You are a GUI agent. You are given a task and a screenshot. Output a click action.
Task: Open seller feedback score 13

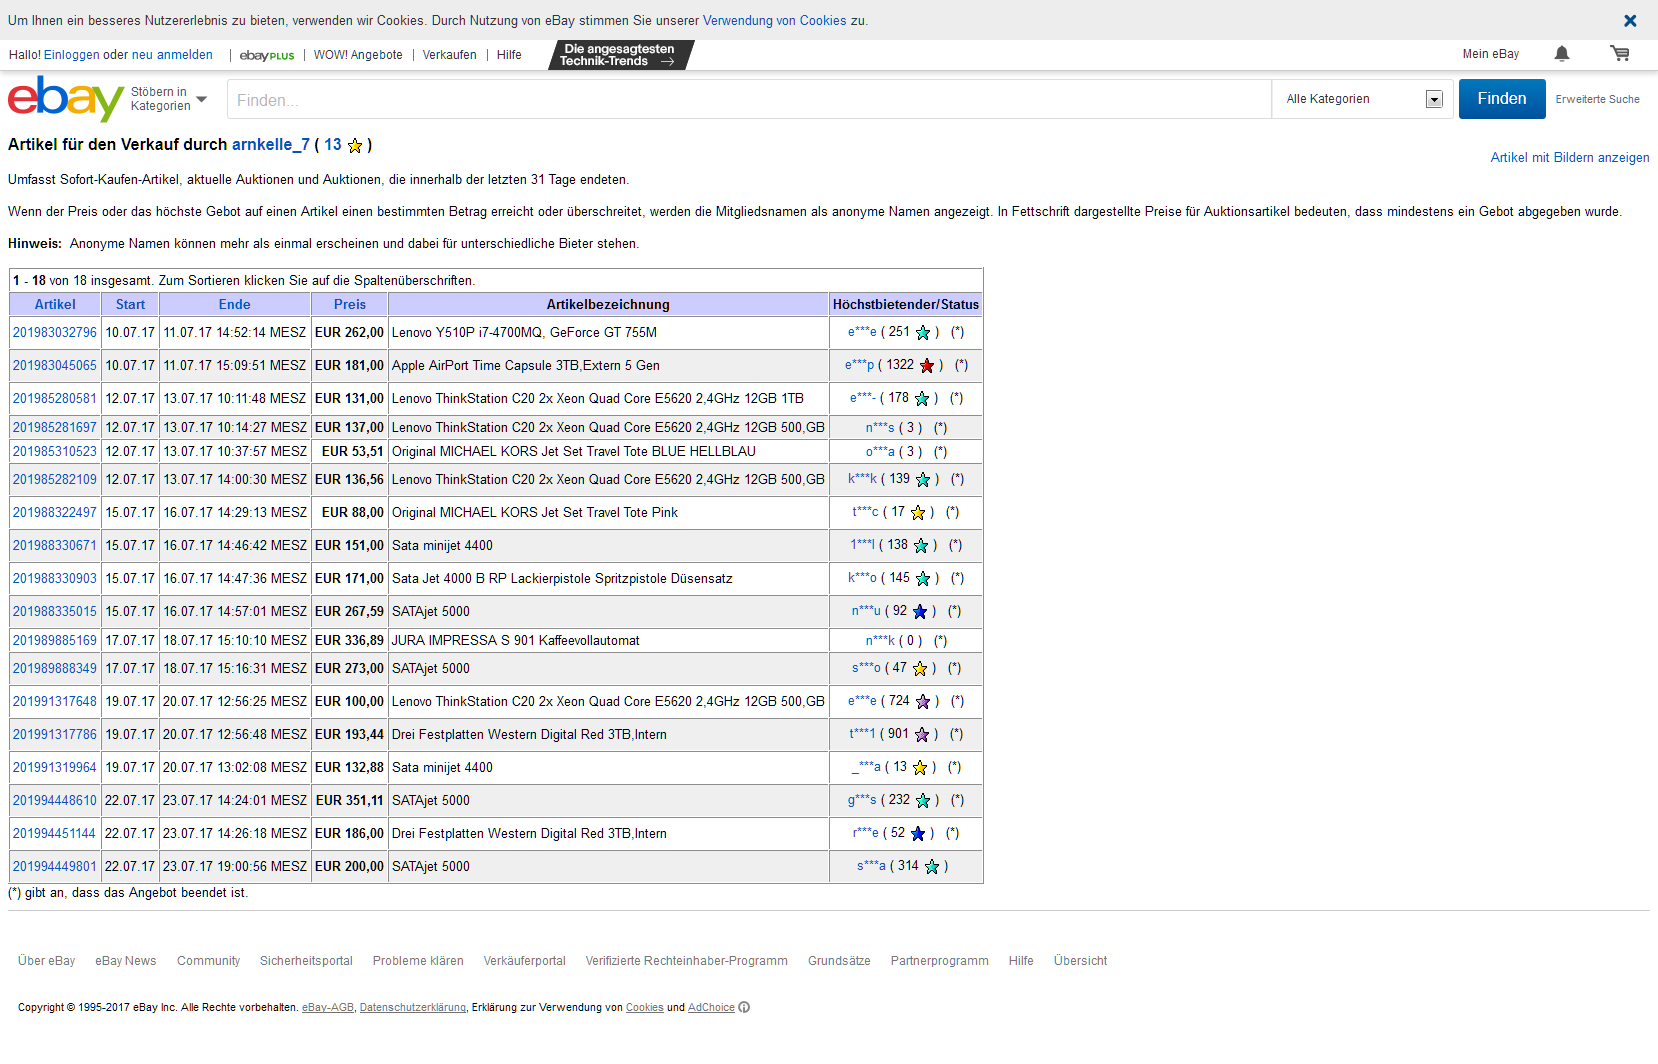[x=333, y=145]
